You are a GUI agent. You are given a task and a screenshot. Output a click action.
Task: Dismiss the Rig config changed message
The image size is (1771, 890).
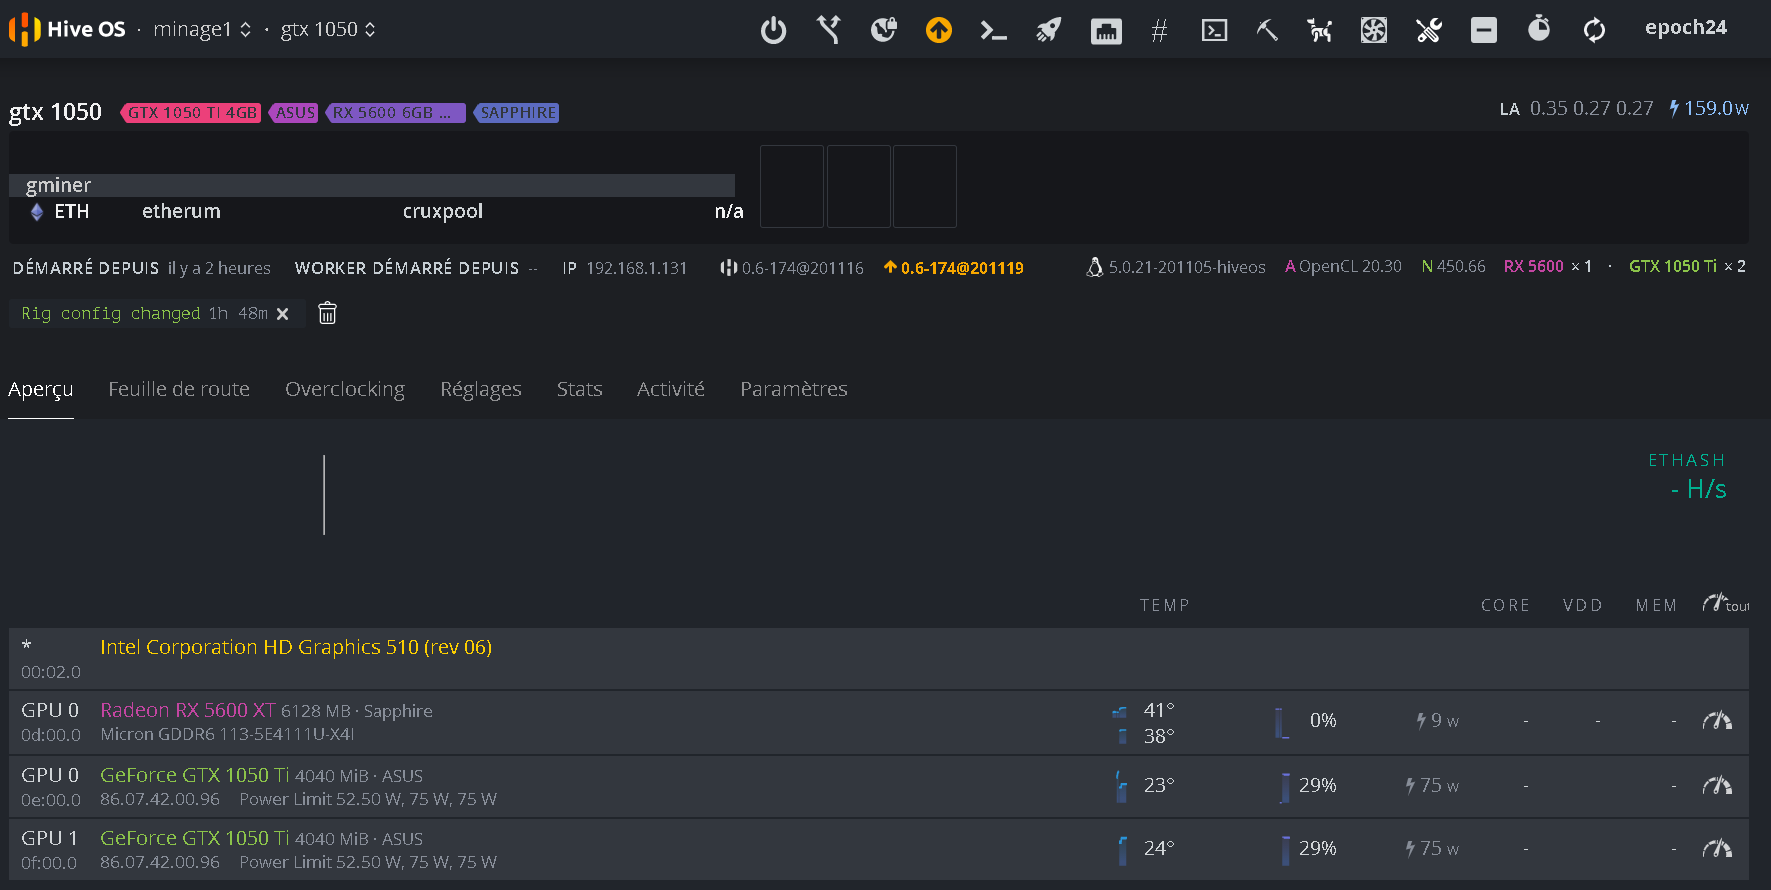[283, 314]
